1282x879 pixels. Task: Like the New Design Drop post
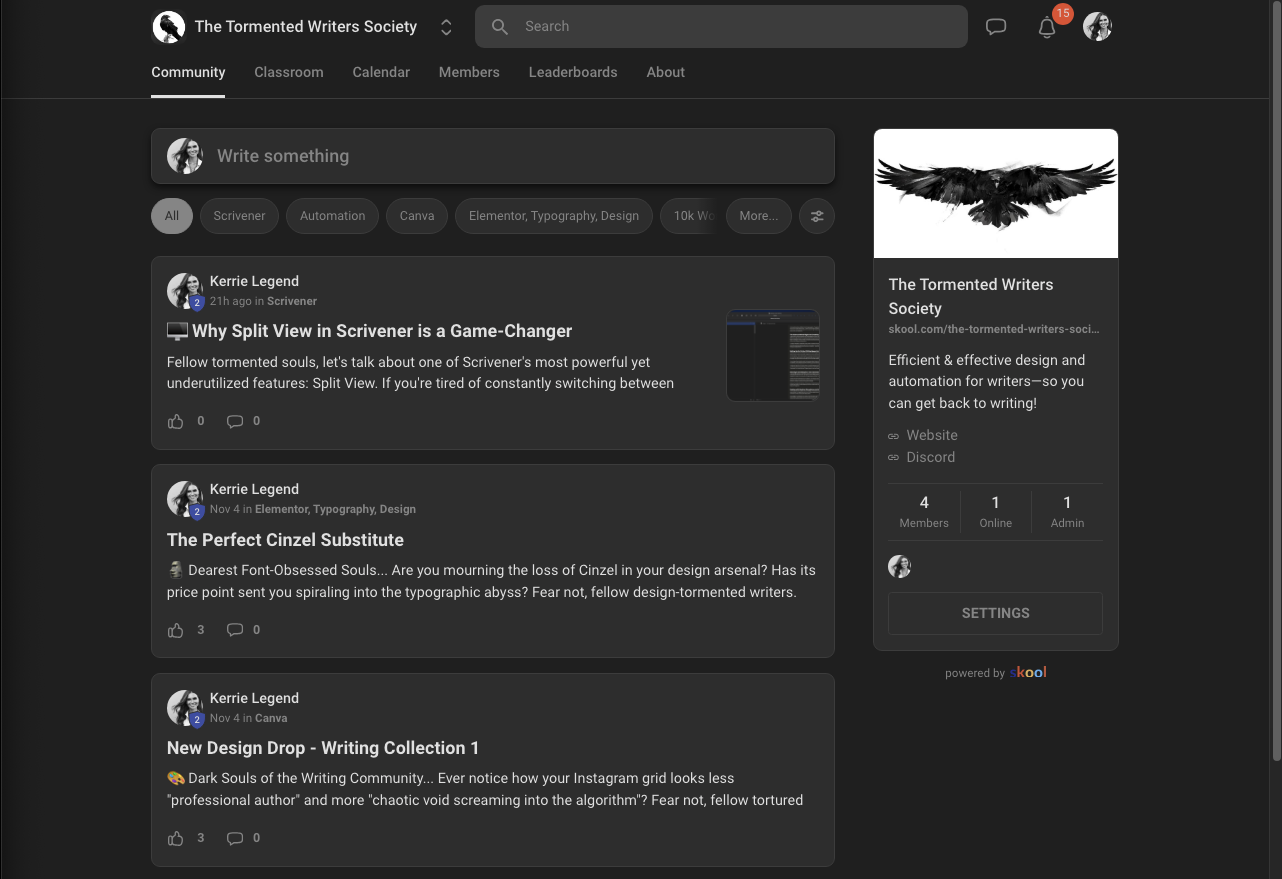(176, 838)
